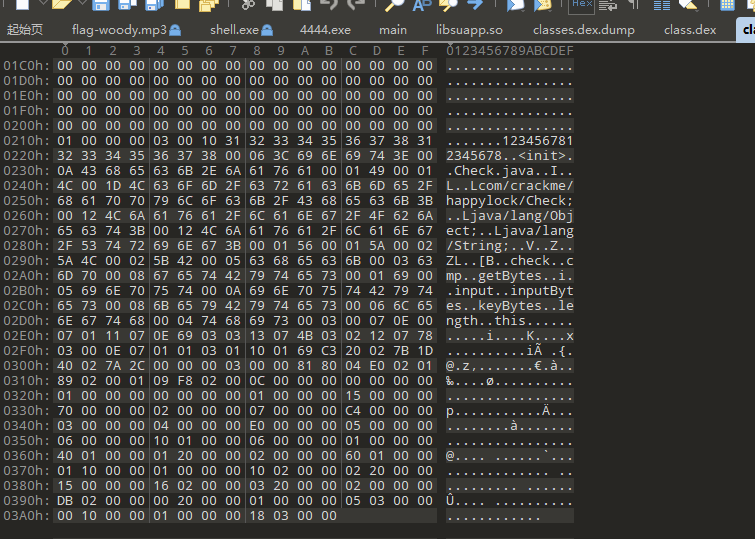Toggle the Hex edit mode button
Image resolution: width=755 pixels, height=539 pixels.
point(582,5)
